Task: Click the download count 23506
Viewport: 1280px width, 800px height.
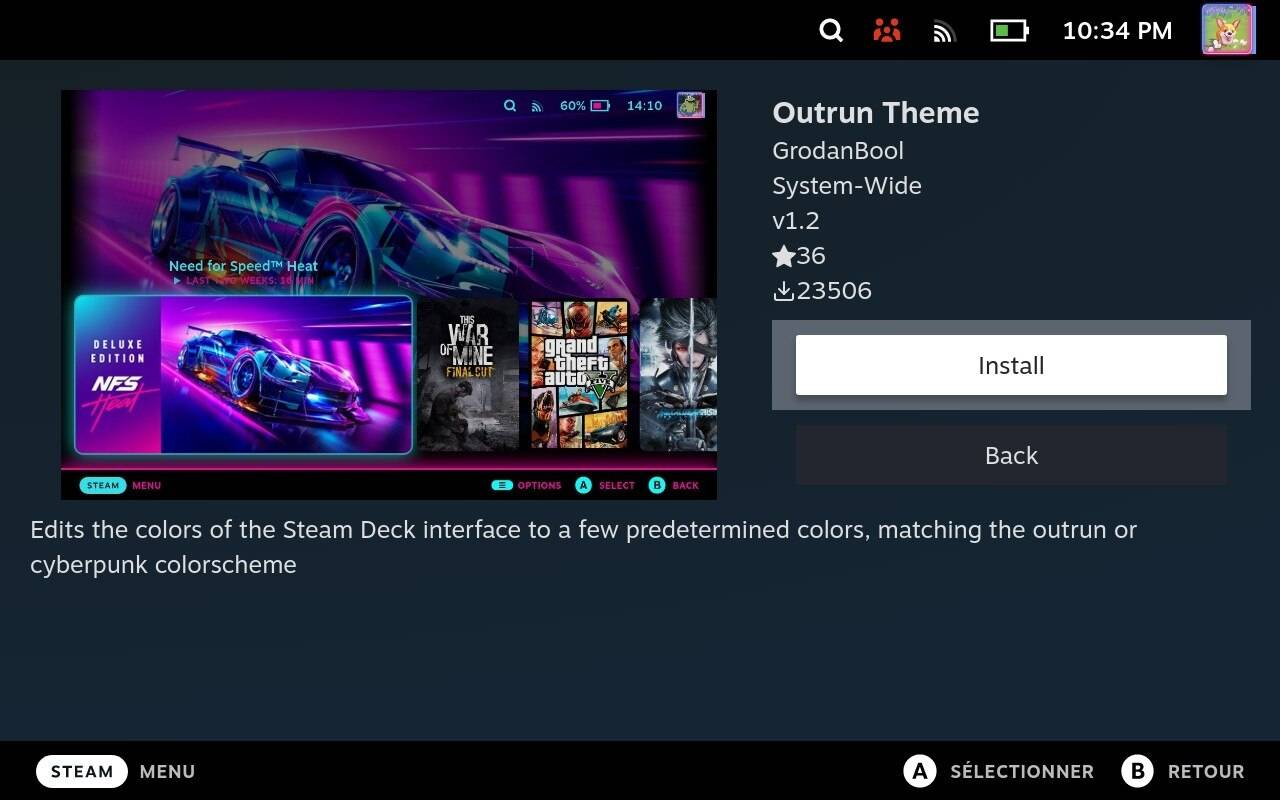Action: pyautogui.click(x=834, y=291)
